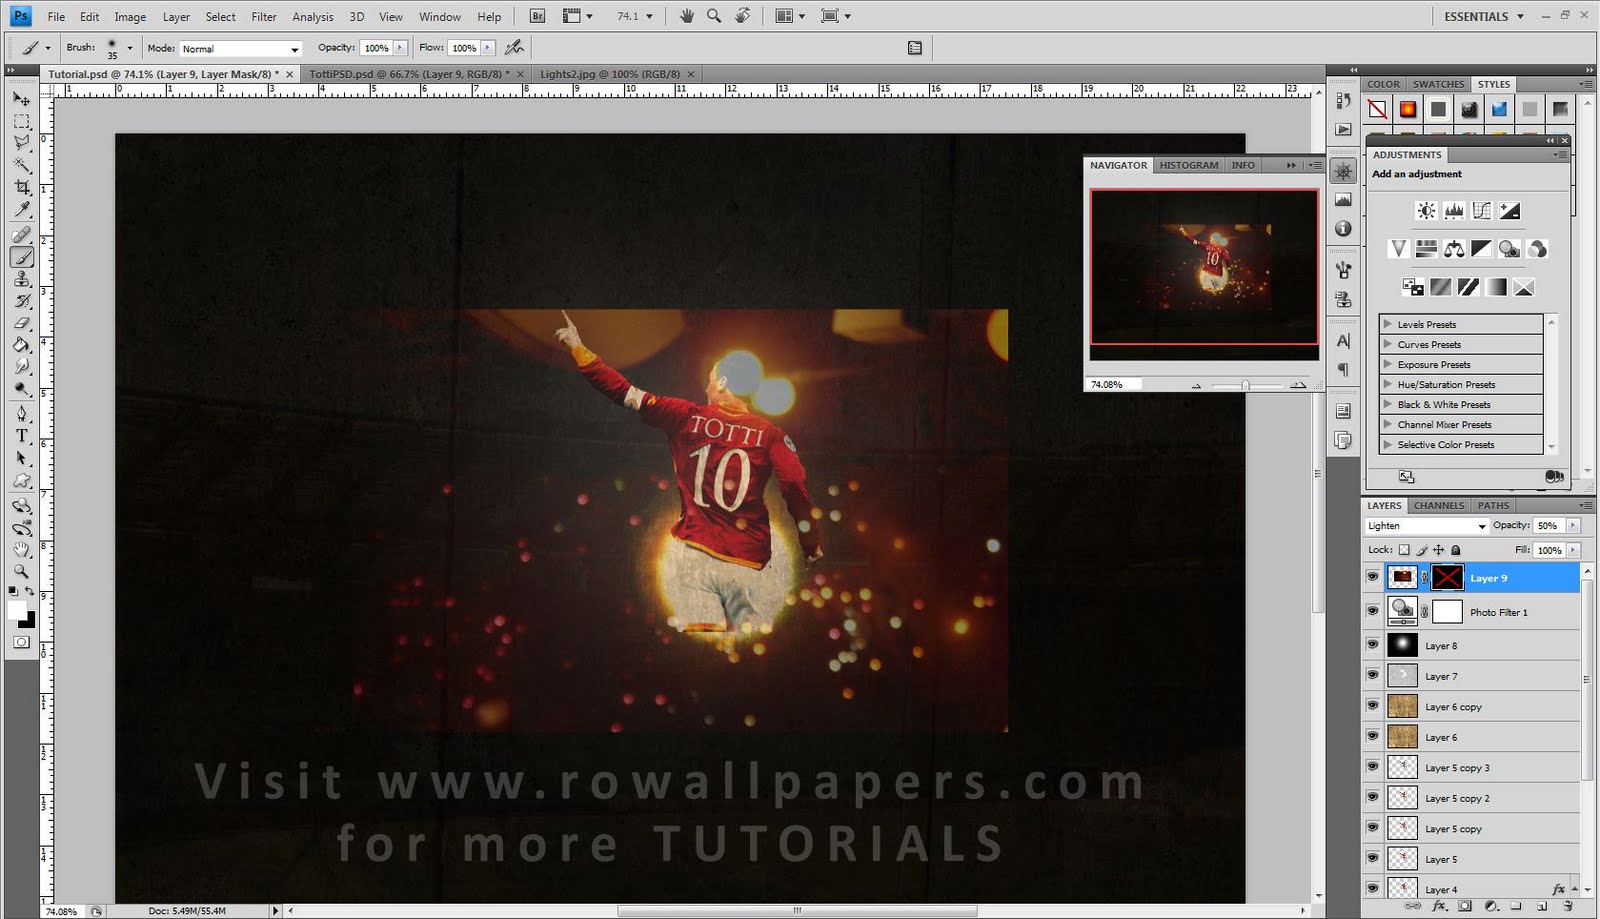
Task: Open the Window menu
Action: 440,17
